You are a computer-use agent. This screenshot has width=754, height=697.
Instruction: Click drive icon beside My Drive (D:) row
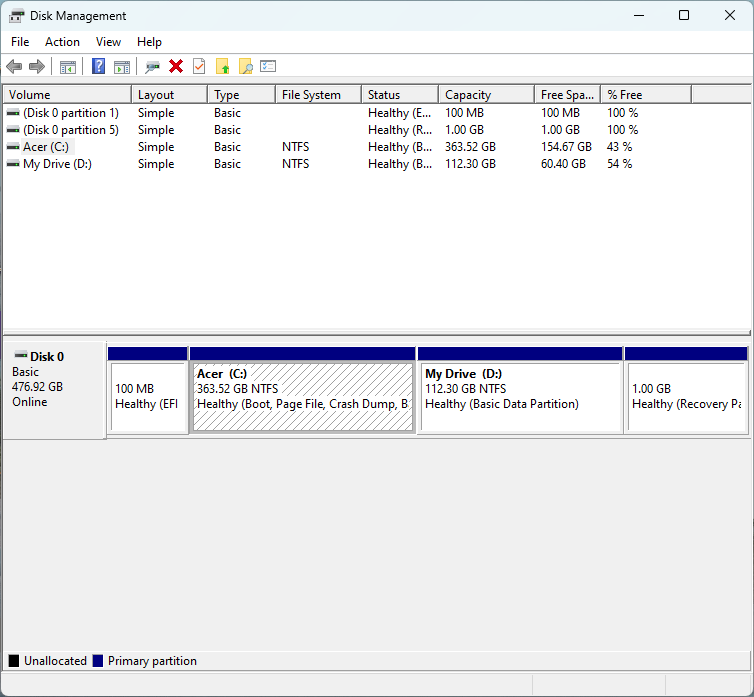coord(13,164)
